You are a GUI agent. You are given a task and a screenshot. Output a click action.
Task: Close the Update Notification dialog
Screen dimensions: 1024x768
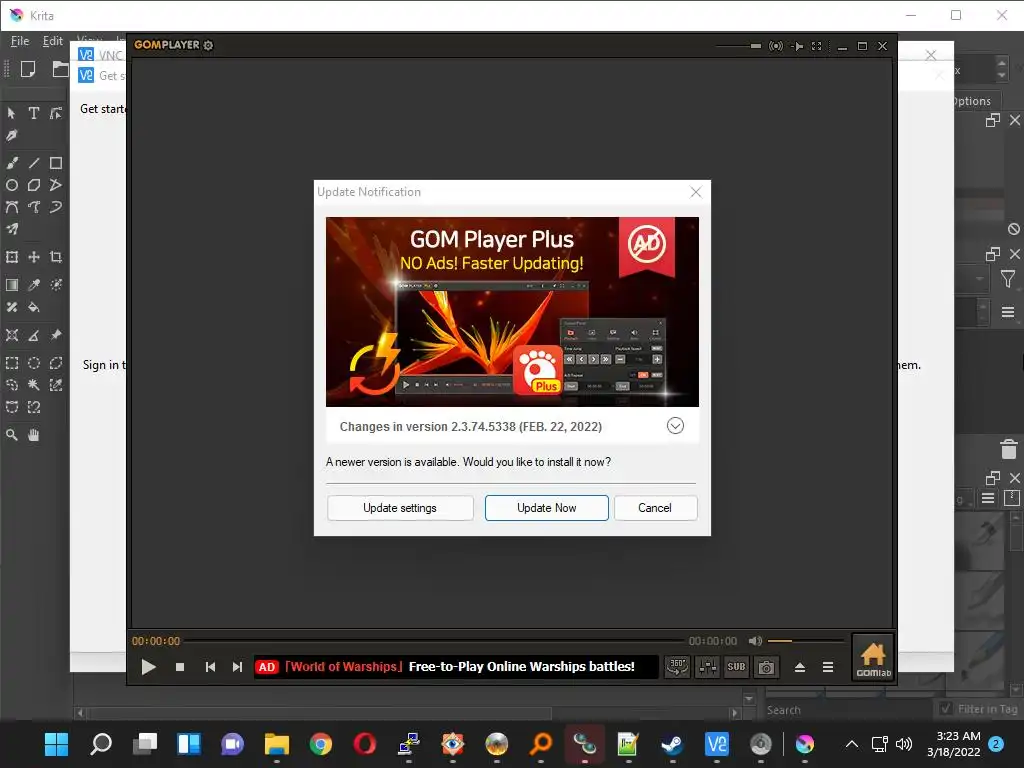[696, 192]
